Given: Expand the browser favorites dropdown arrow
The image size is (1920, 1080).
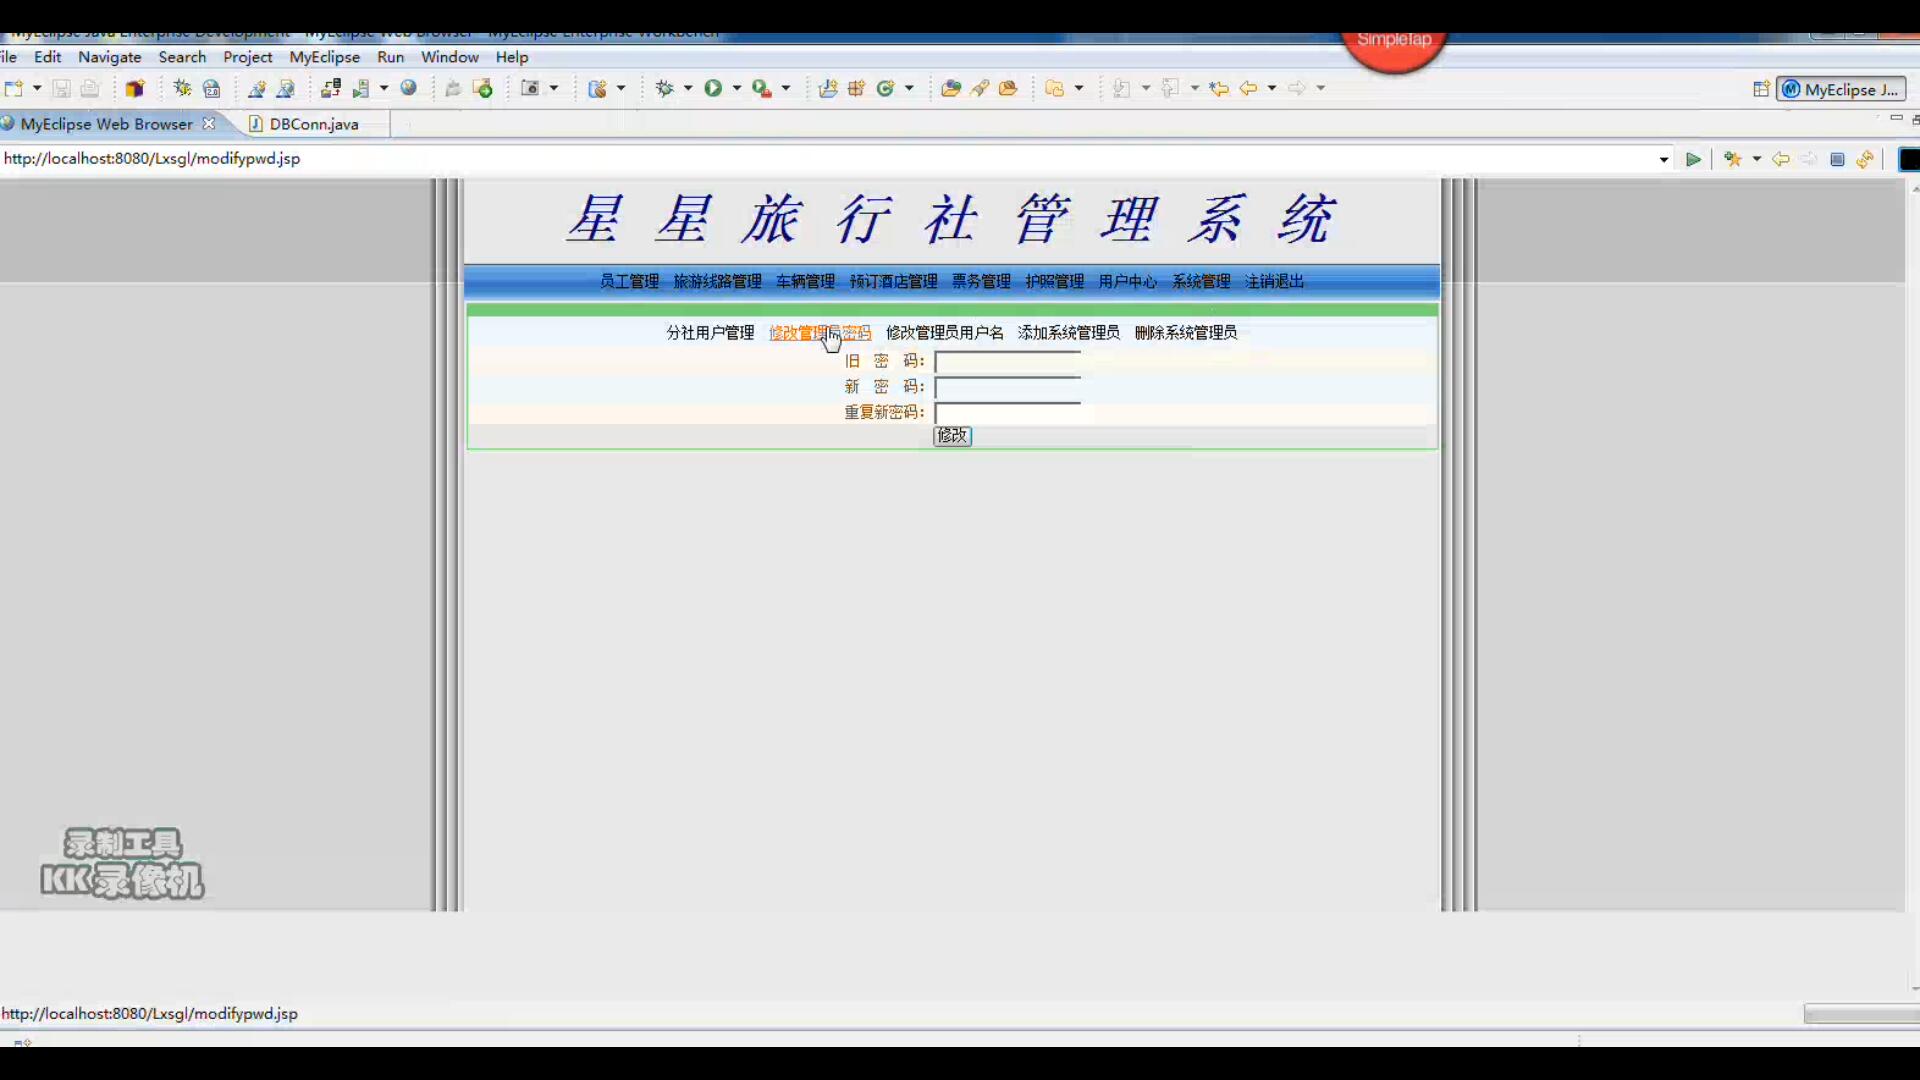Looking at the screenshot, I should [1757, 160].
